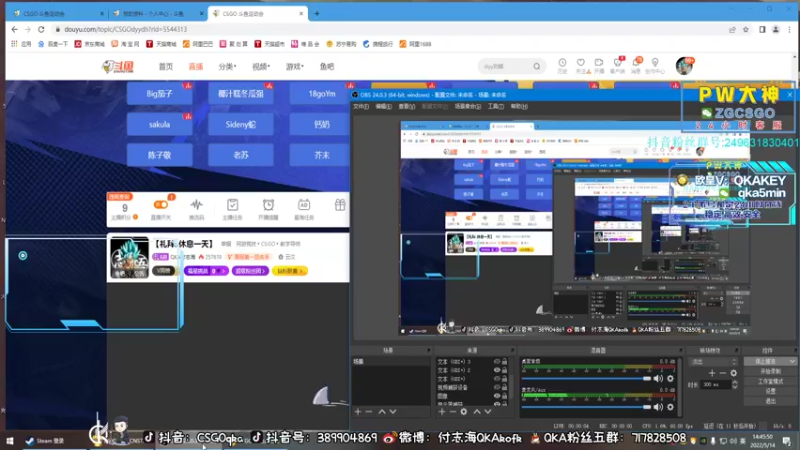800x450 pixels.
Task: Add a source with OBS 来源 plus button
Action: click(x=442, y=411)
